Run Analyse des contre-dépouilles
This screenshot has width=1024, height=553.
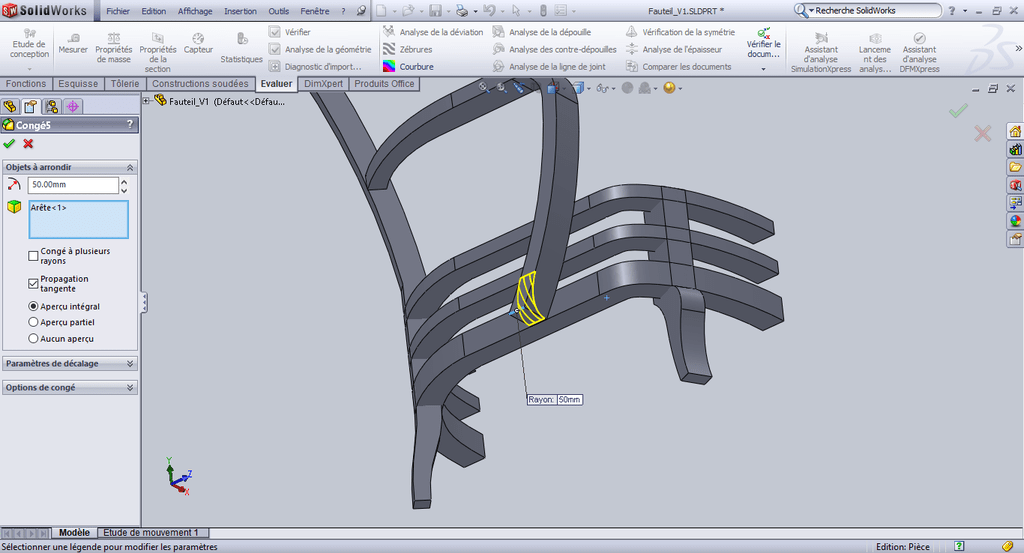pos(554,50)
